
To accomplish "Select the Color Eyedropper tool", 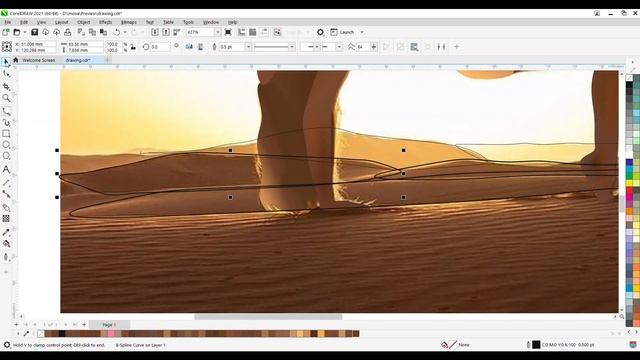I will pos(6,232).
